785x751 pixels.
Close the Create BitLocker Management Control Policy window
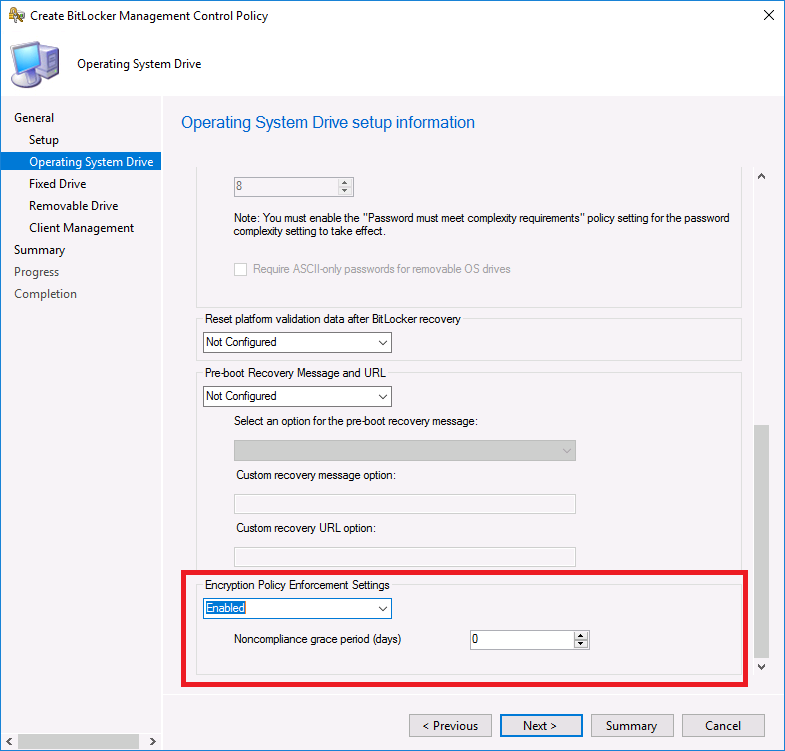(768, 16)
